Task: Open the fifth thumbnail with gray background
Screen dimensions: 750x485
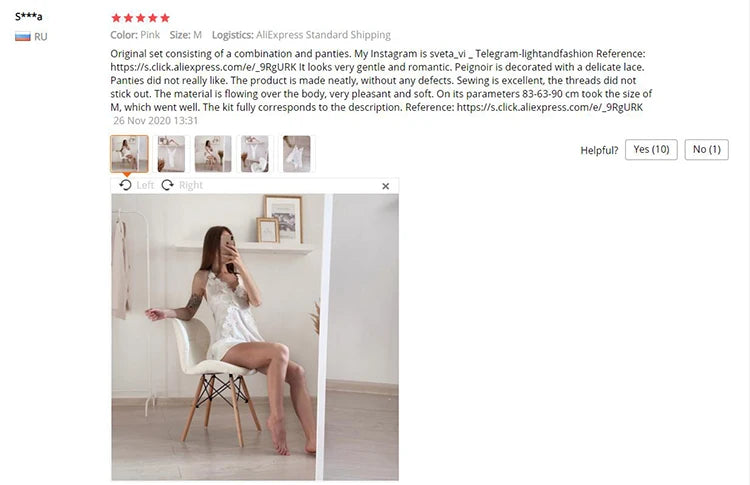Action: (x=297, y=154)
